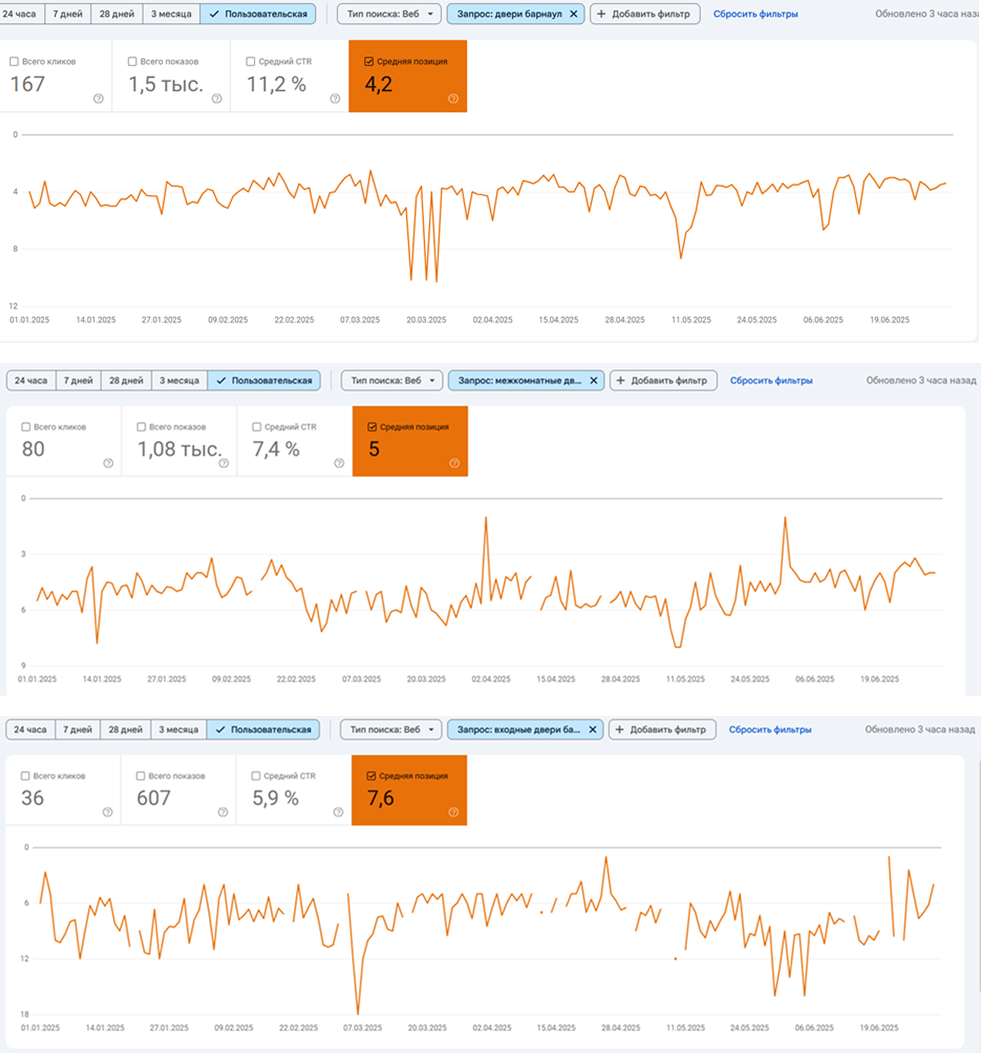
Task: Open Тип поиска dropdown beside 'межкомнатные дв...' filter
Action: tap(393, 380)
